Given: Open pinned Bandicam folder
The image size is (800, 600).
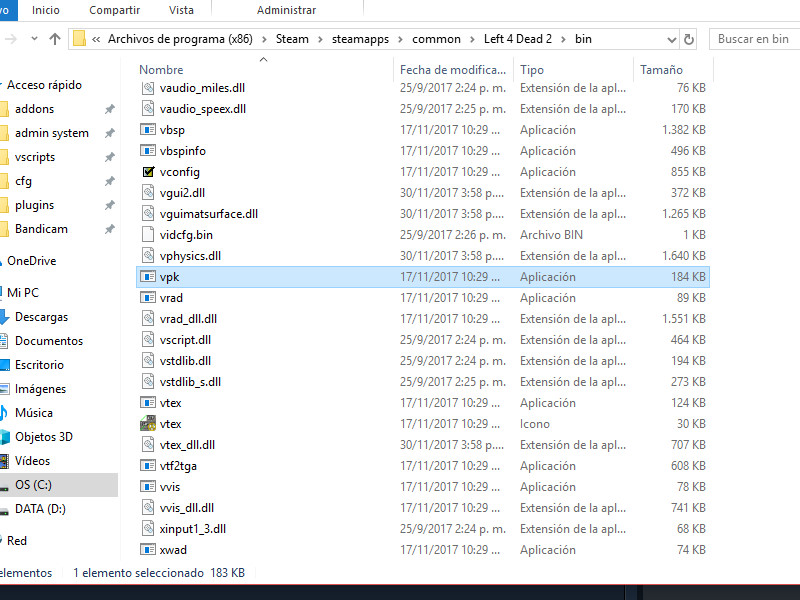Looking at the screenshot, I should point(41,229).
